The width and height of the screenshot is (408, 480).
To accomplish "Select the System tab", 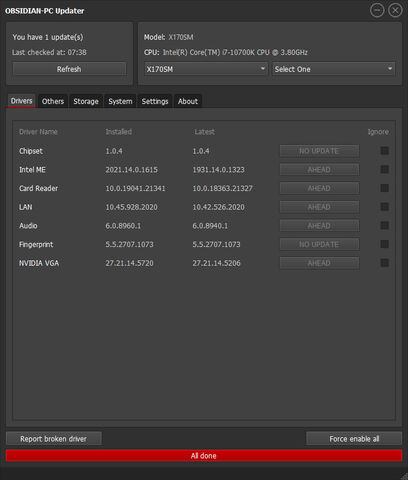I will [x=120, y=101].
